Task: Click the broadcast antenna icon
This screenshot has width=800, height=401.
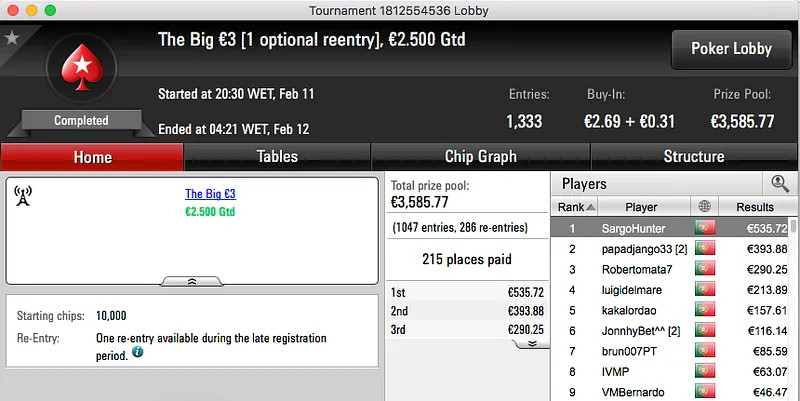Action: pyautogui.click(x=24, y=196)
